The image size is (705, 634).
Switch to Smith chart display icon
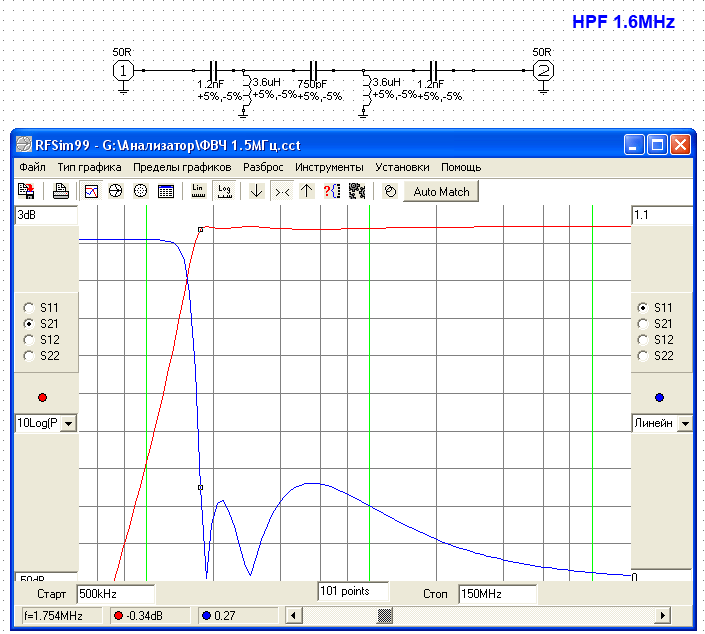pos(116,191)
